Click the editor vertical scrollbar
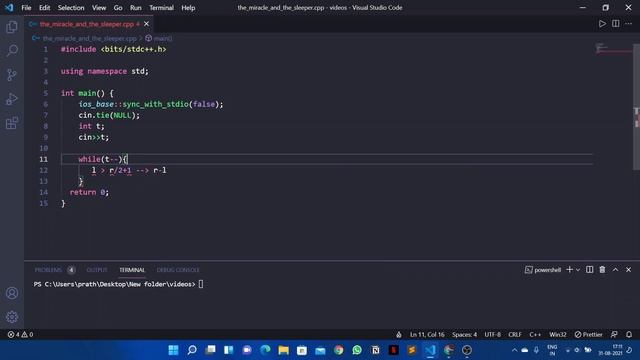This screenshot has width=640, height=360. click(x=636, y=107)
